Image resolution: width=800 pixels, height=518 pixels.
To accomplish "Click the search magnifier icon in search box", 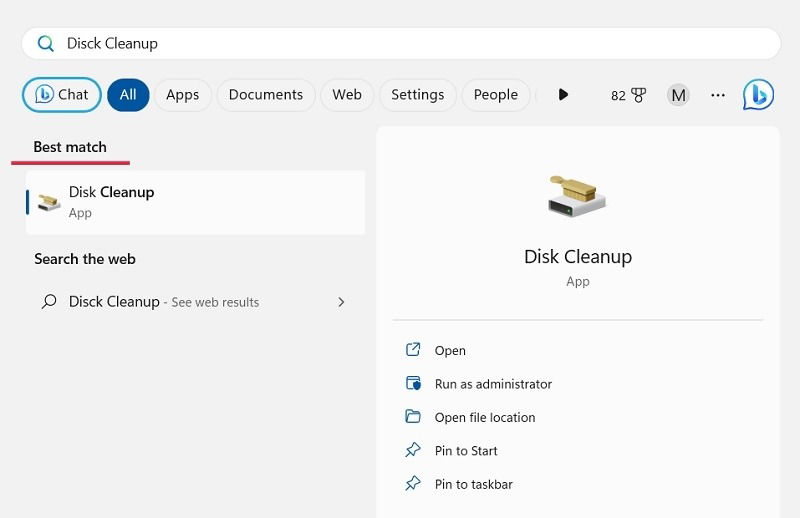I will [x=45, y=43].
